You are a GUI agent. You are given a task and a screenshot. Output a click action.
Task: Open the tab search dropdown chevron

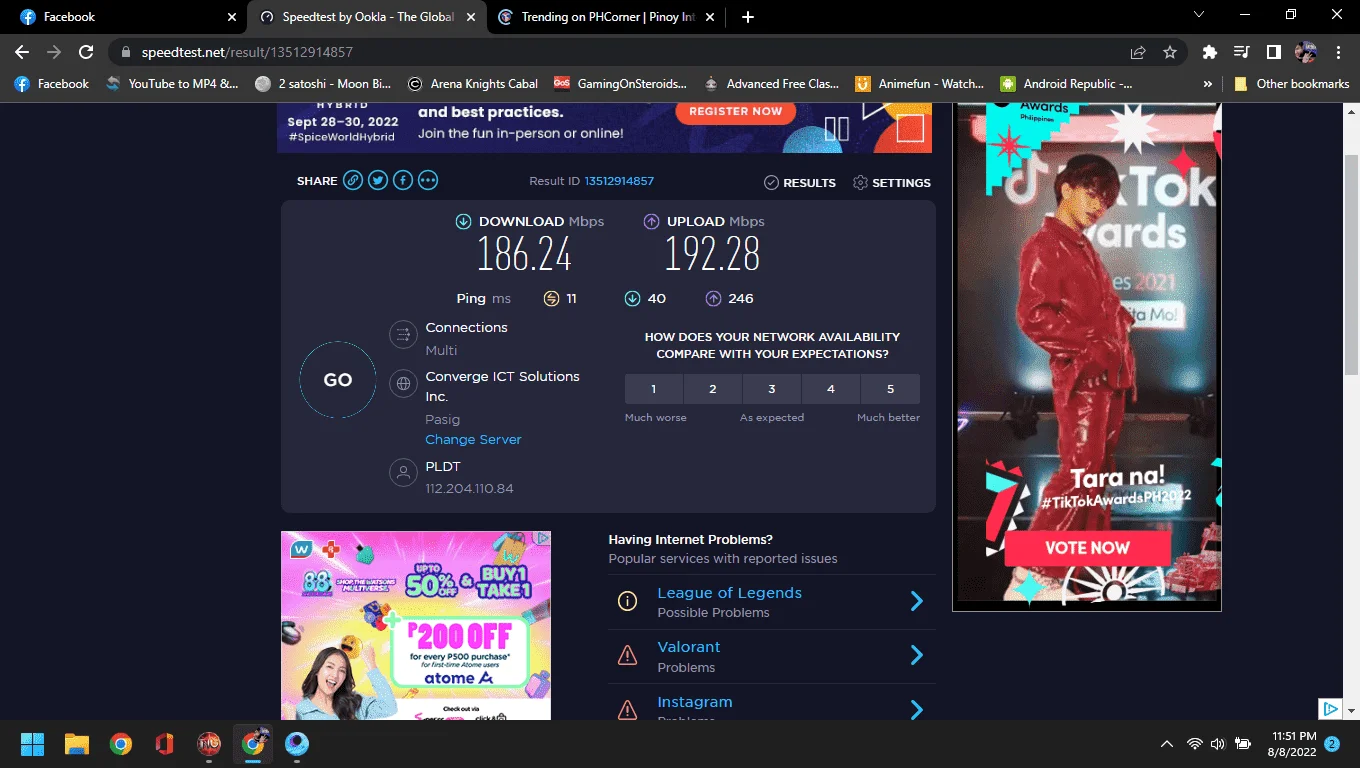[x=1200, y=15]
